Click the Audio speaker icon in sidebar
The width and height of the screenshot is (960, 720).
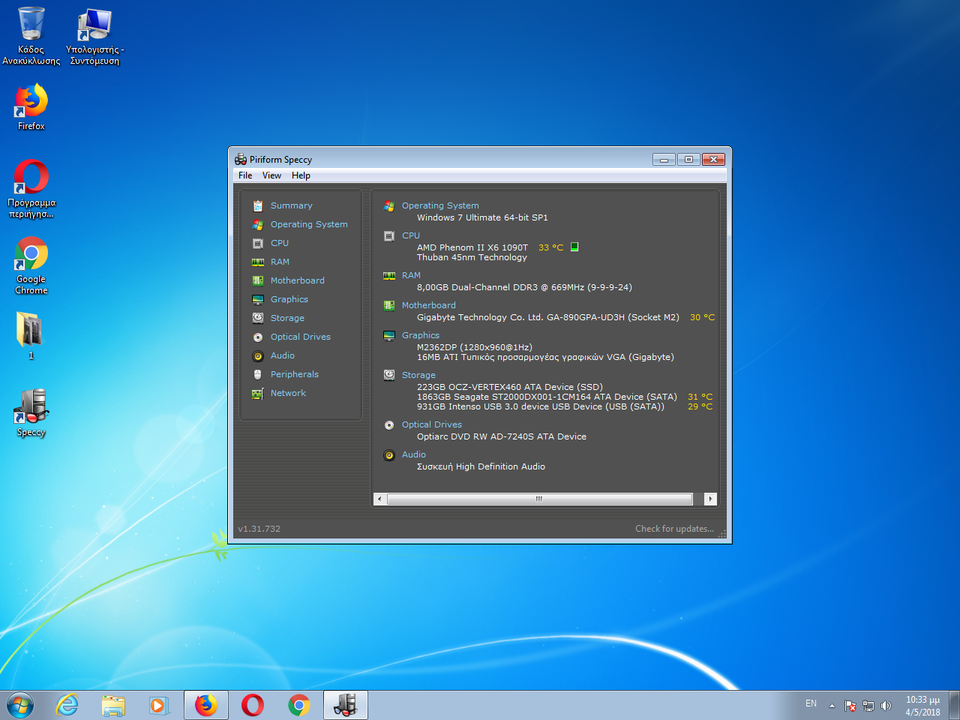point(258,356)
